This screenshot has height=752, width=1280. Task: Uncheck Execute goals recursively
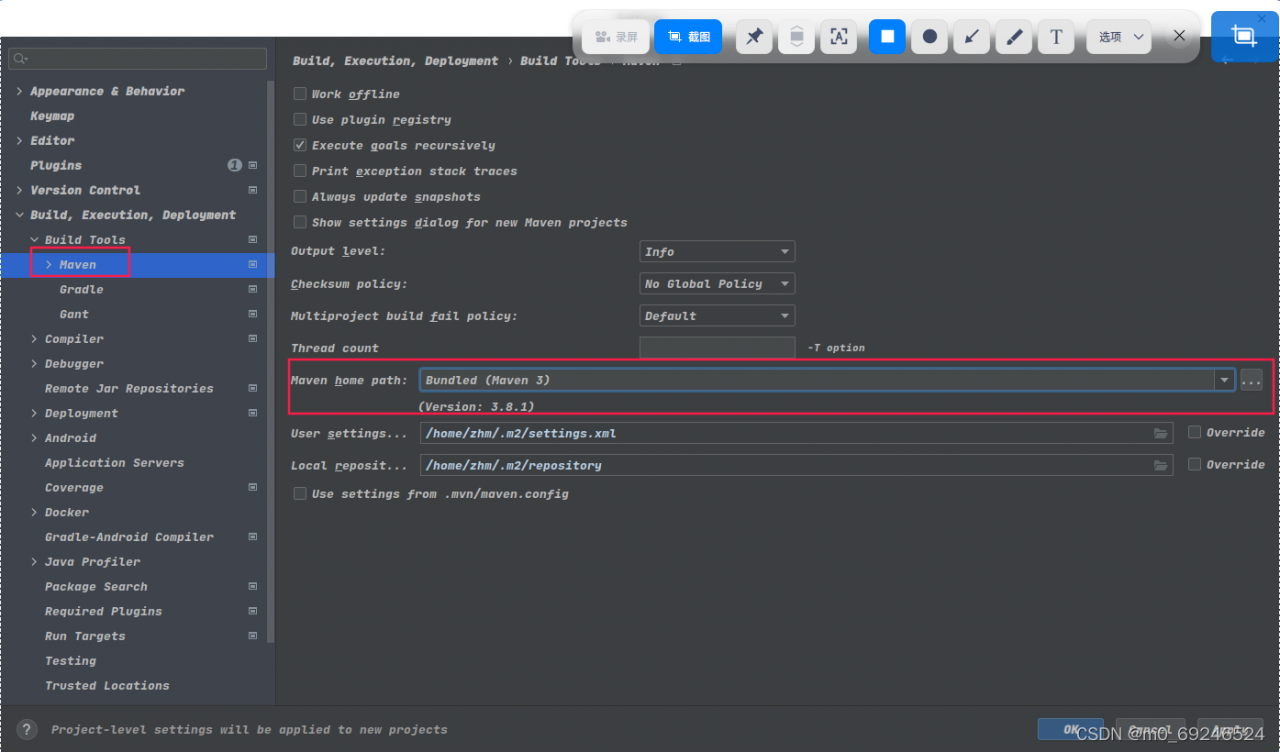(300, 145)
